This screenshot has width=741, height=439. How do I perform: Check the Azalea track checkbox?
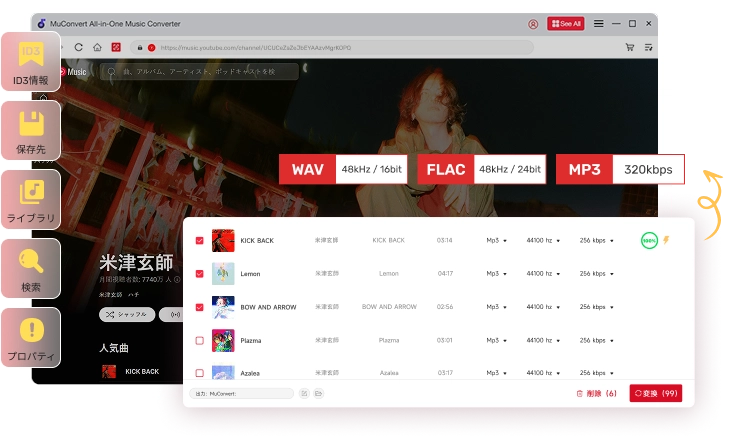pyautogui.click(x=199, y=373)
